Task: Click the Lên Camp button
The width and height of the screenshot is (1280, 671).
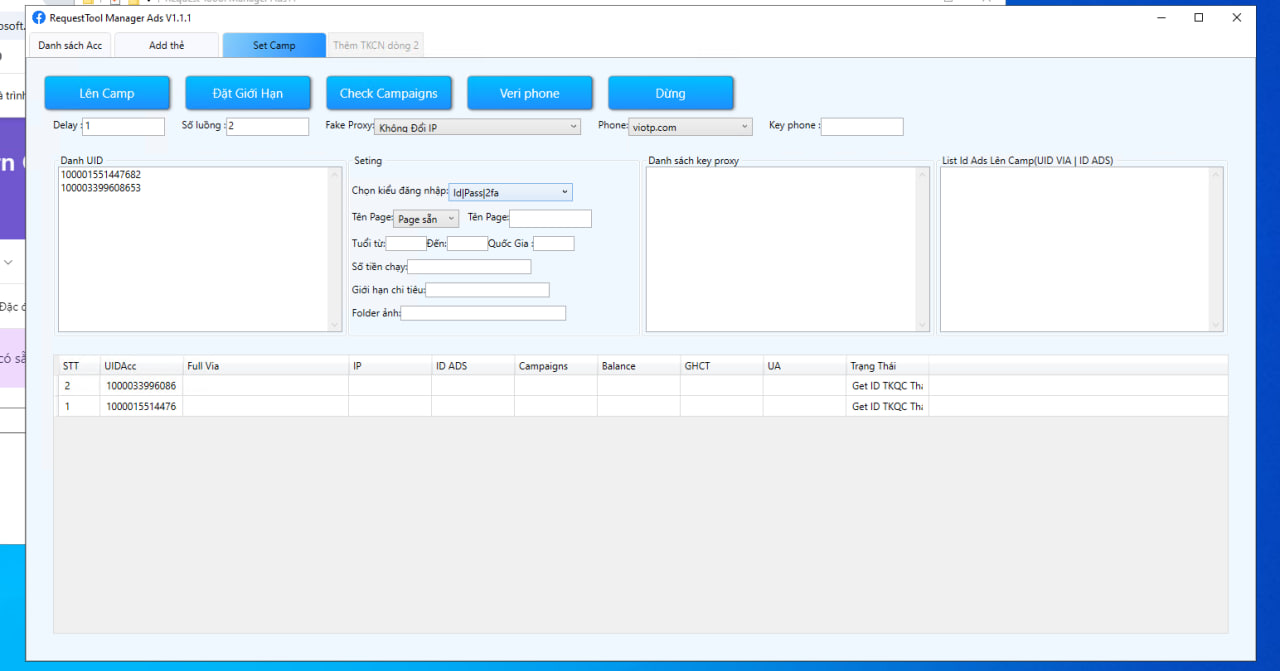Action: pyautogui.click(x=107, y=93)
